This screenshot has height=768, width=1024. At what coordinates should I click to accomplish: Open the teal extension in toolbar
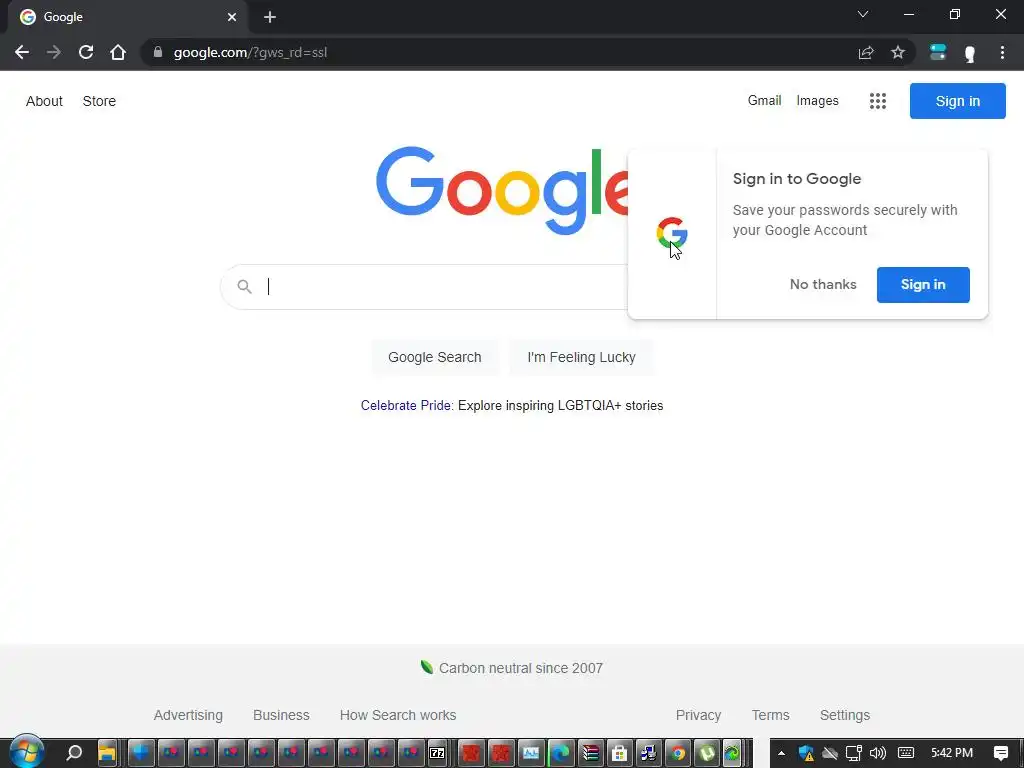coord(938,52)
